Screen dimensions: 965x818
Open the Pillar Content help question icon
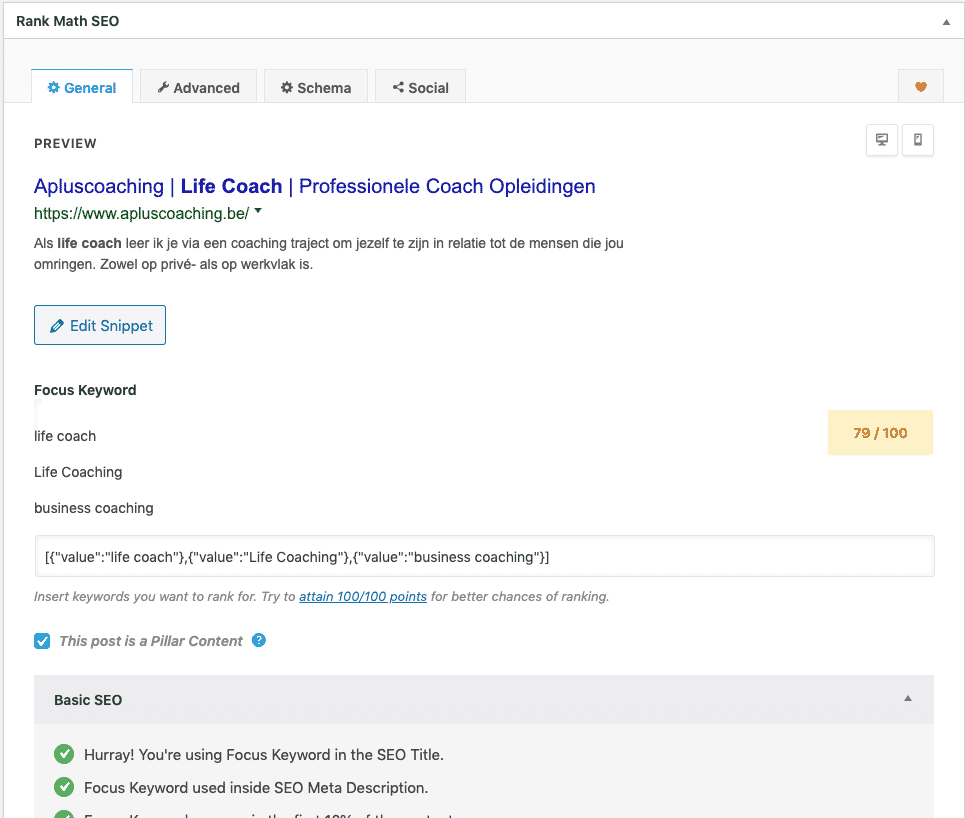(x=259, y=640)
